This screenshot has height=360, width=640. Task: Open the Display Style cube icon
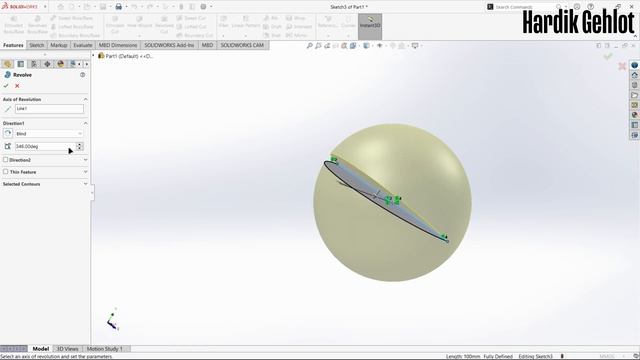click(x=366, y=46)
